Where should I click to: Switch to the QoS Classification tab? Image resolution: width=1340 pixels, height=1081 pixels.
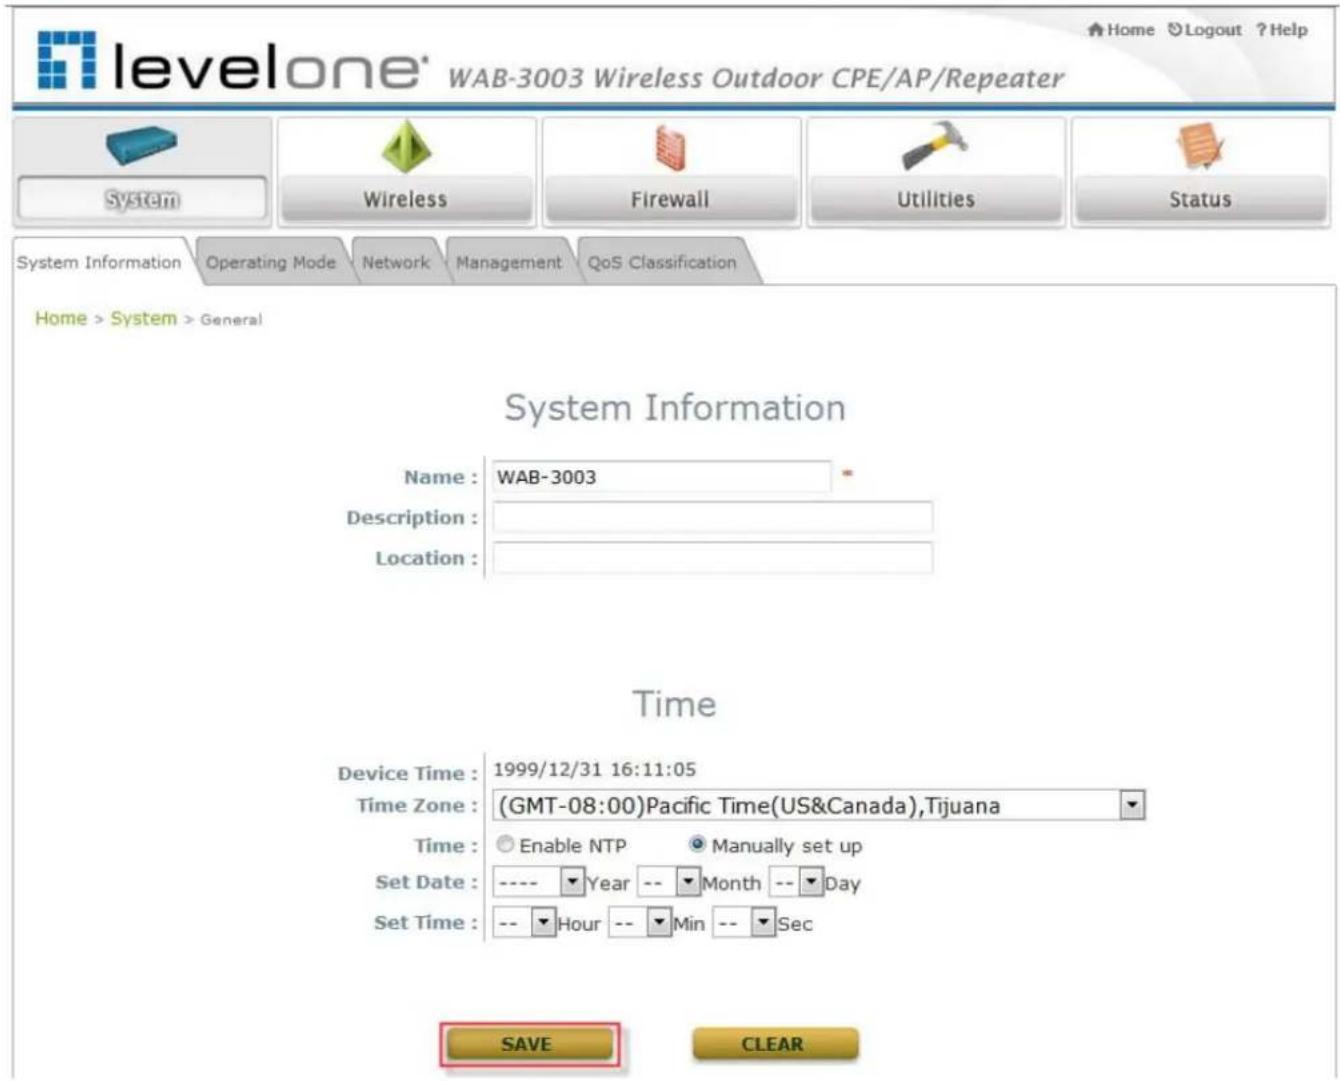coord(662,262)
